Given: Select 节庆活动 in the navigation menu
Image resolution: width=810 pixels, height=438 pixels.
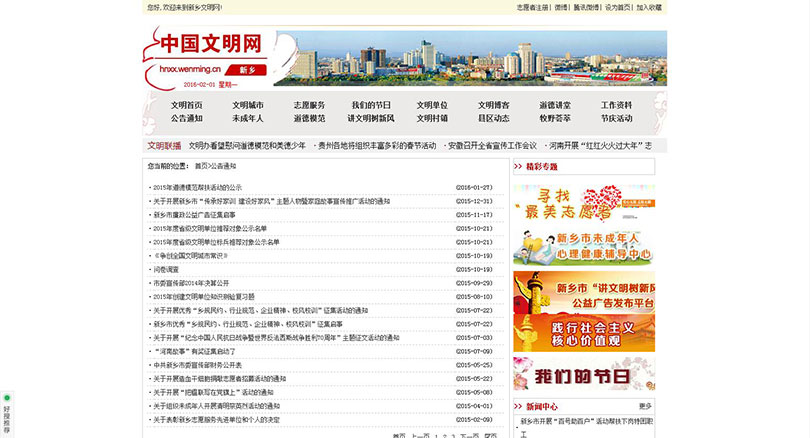Looking at the screenshot, I should coord(616,118).
